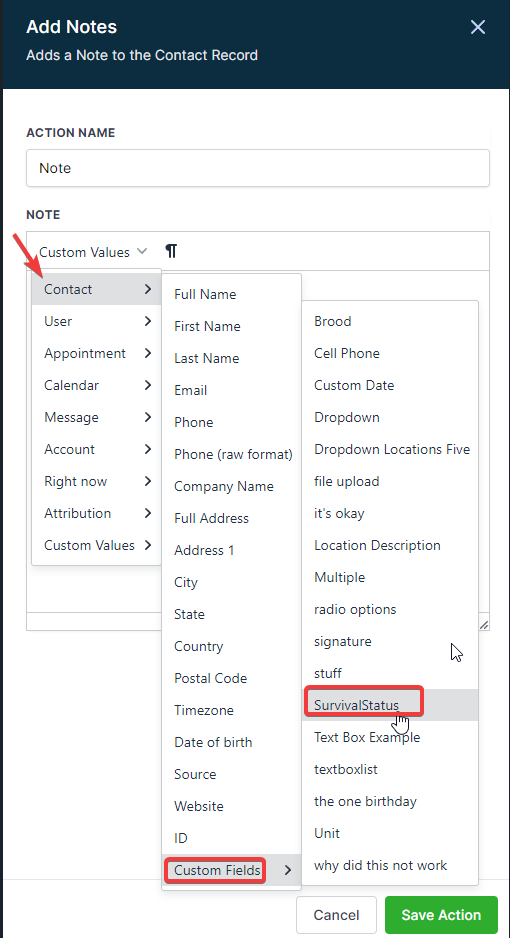
Task: Expand the Custom Fields submenu
Action: coord(231,870)
